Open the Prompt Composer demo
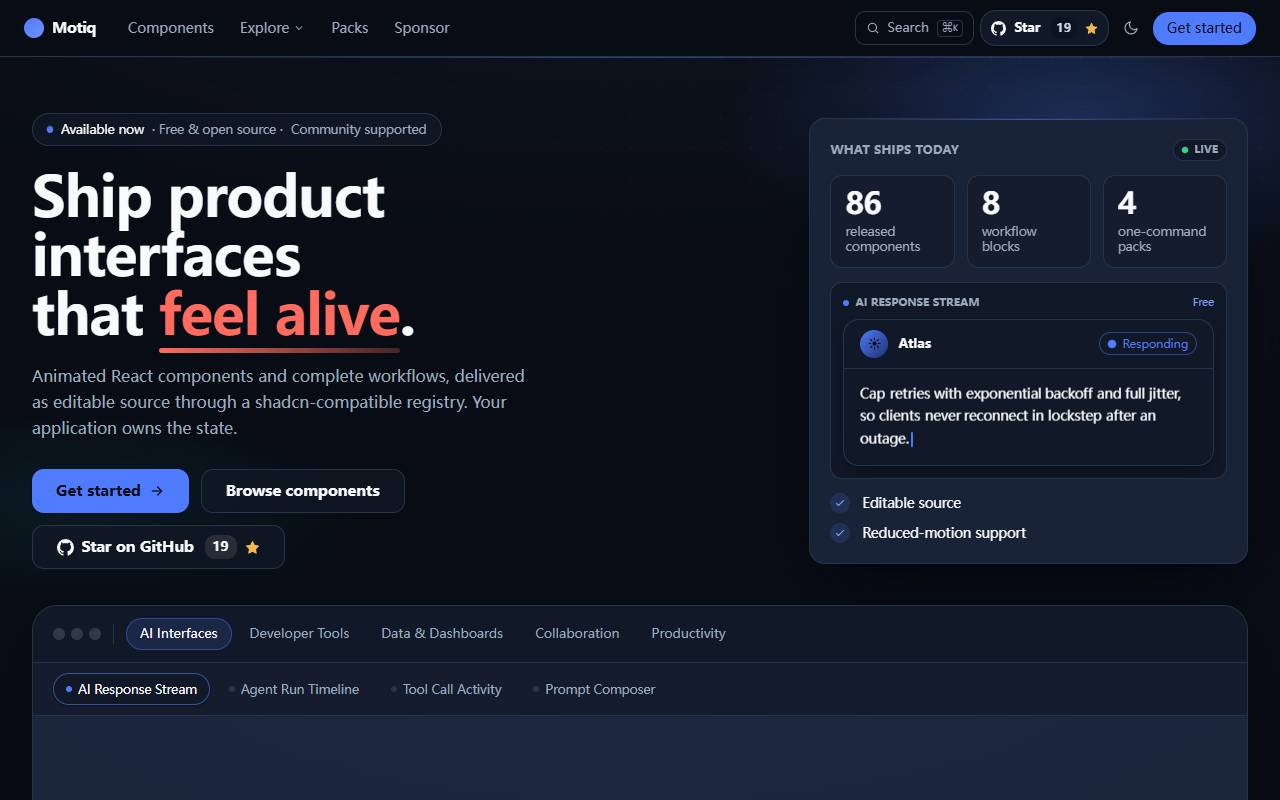 (594, 689)
